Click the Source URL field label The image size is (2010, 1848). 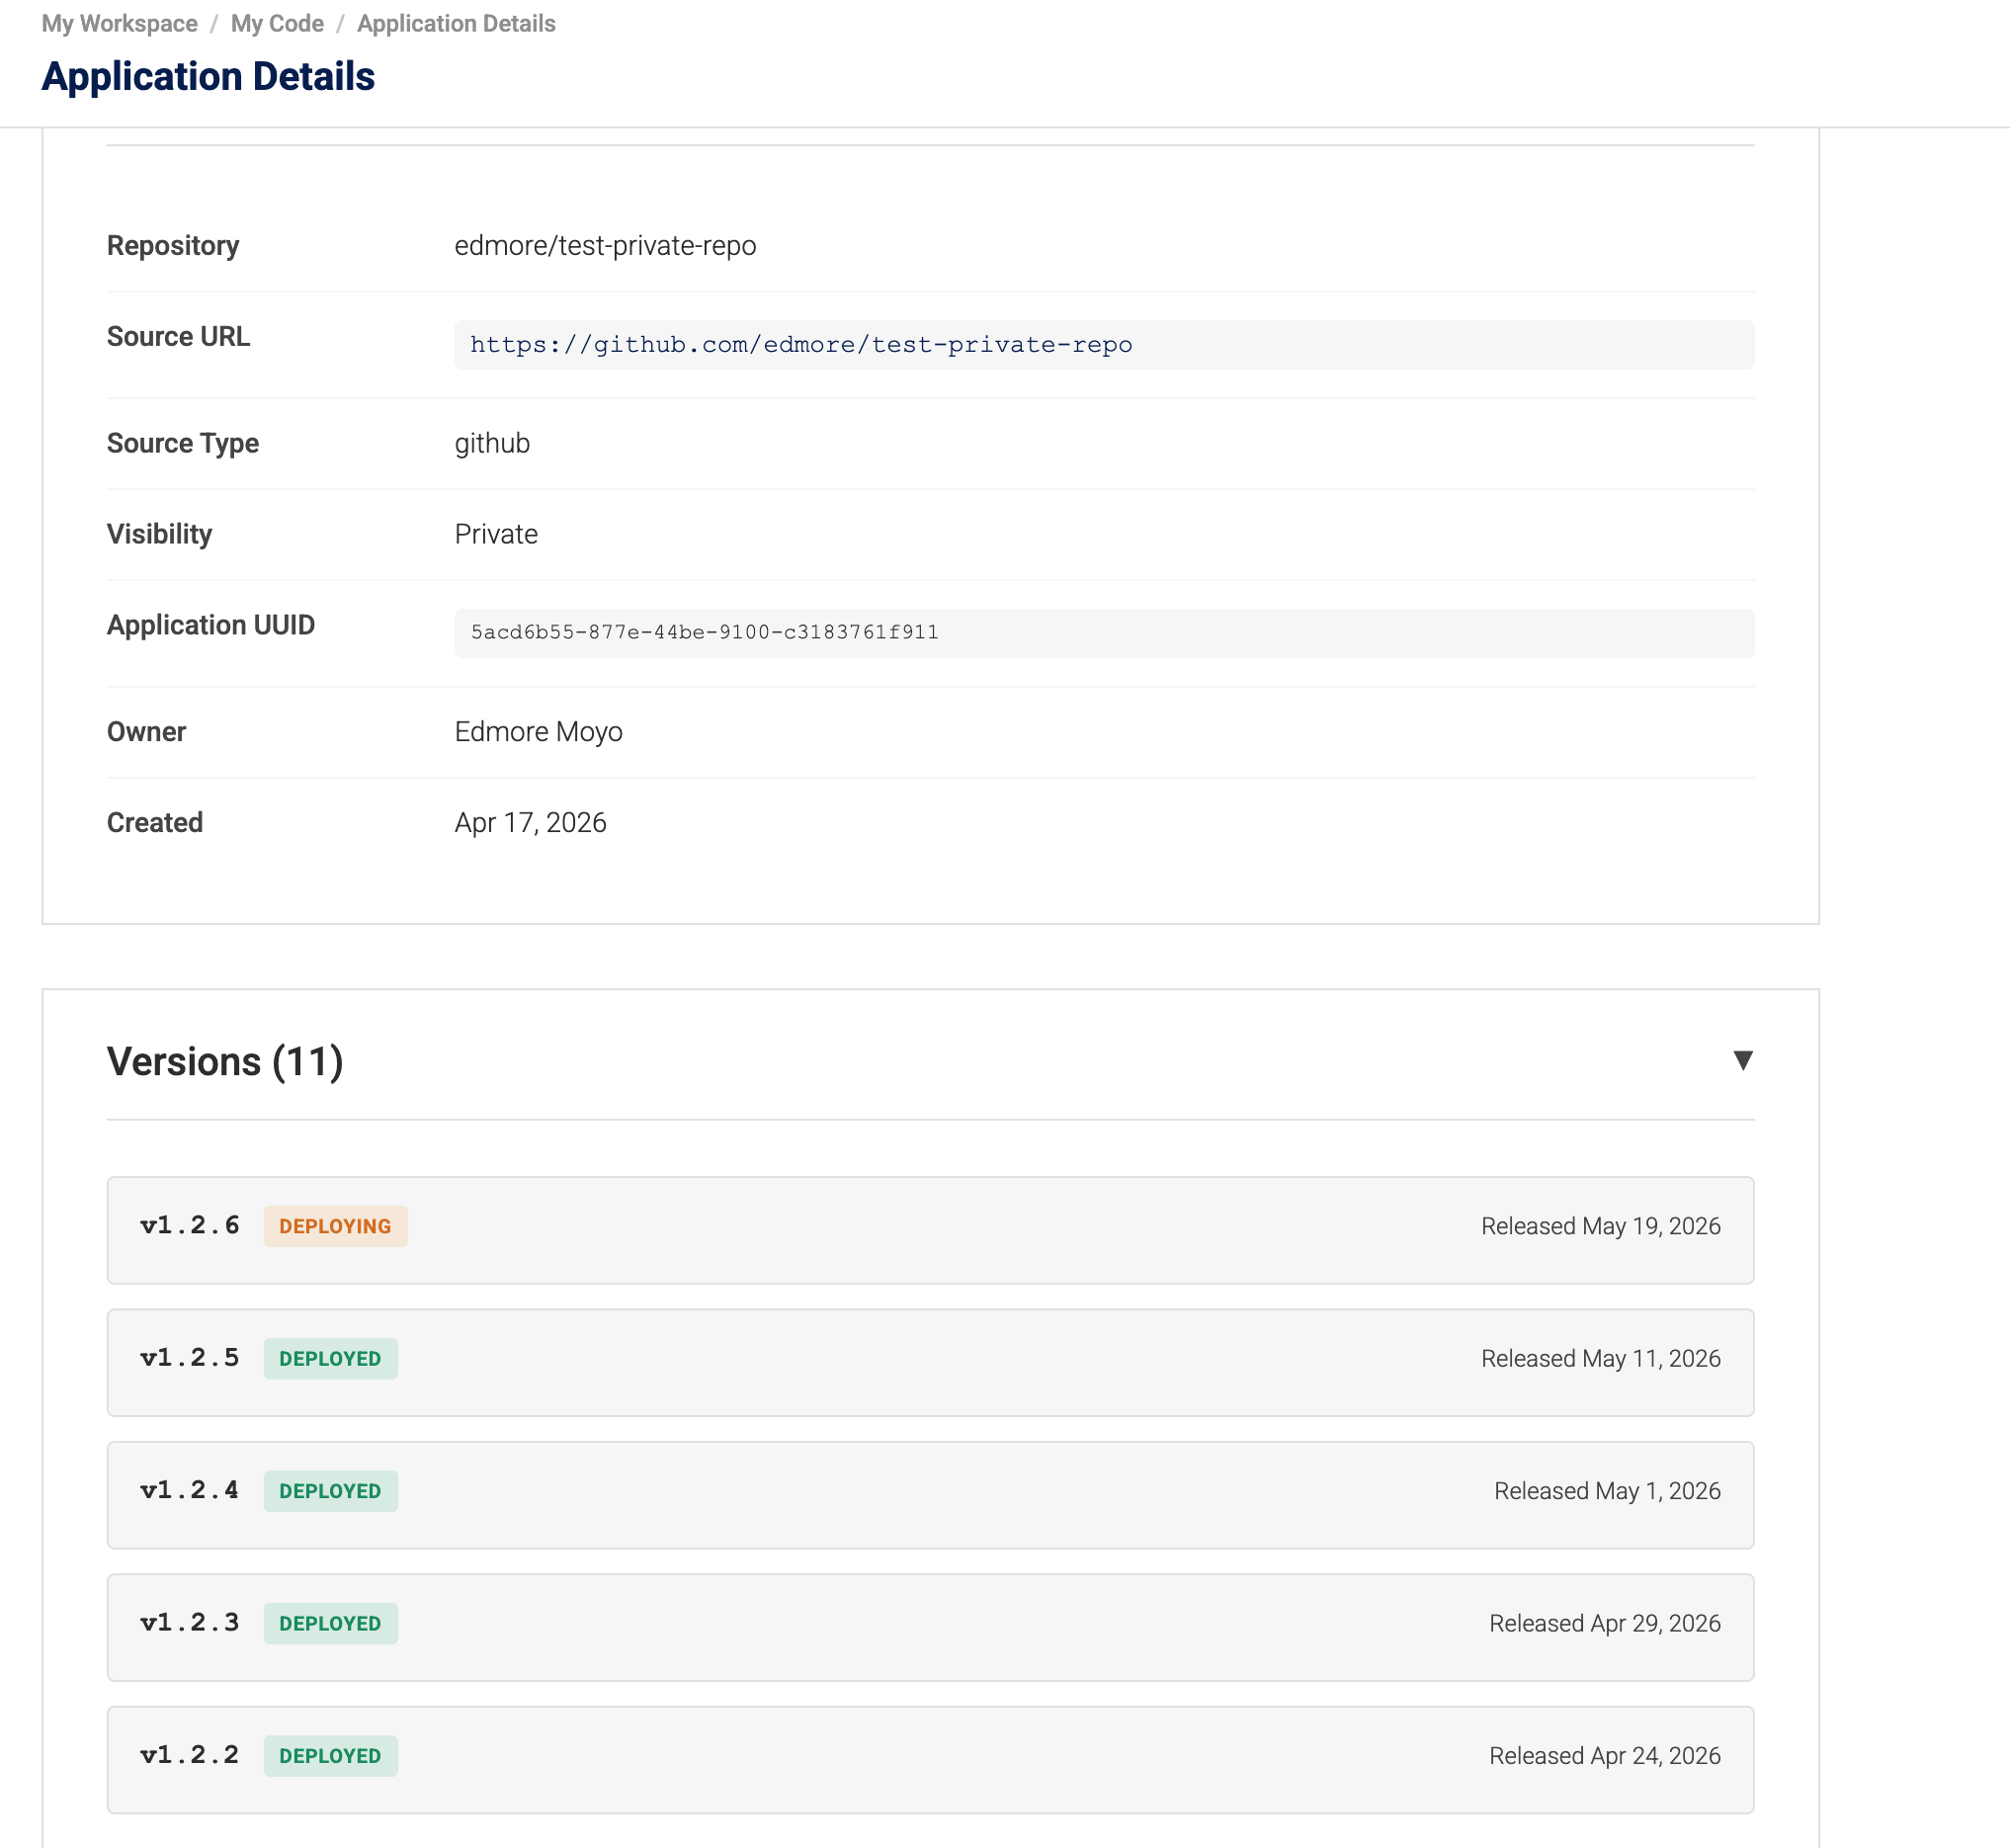[x=178, y=337]
